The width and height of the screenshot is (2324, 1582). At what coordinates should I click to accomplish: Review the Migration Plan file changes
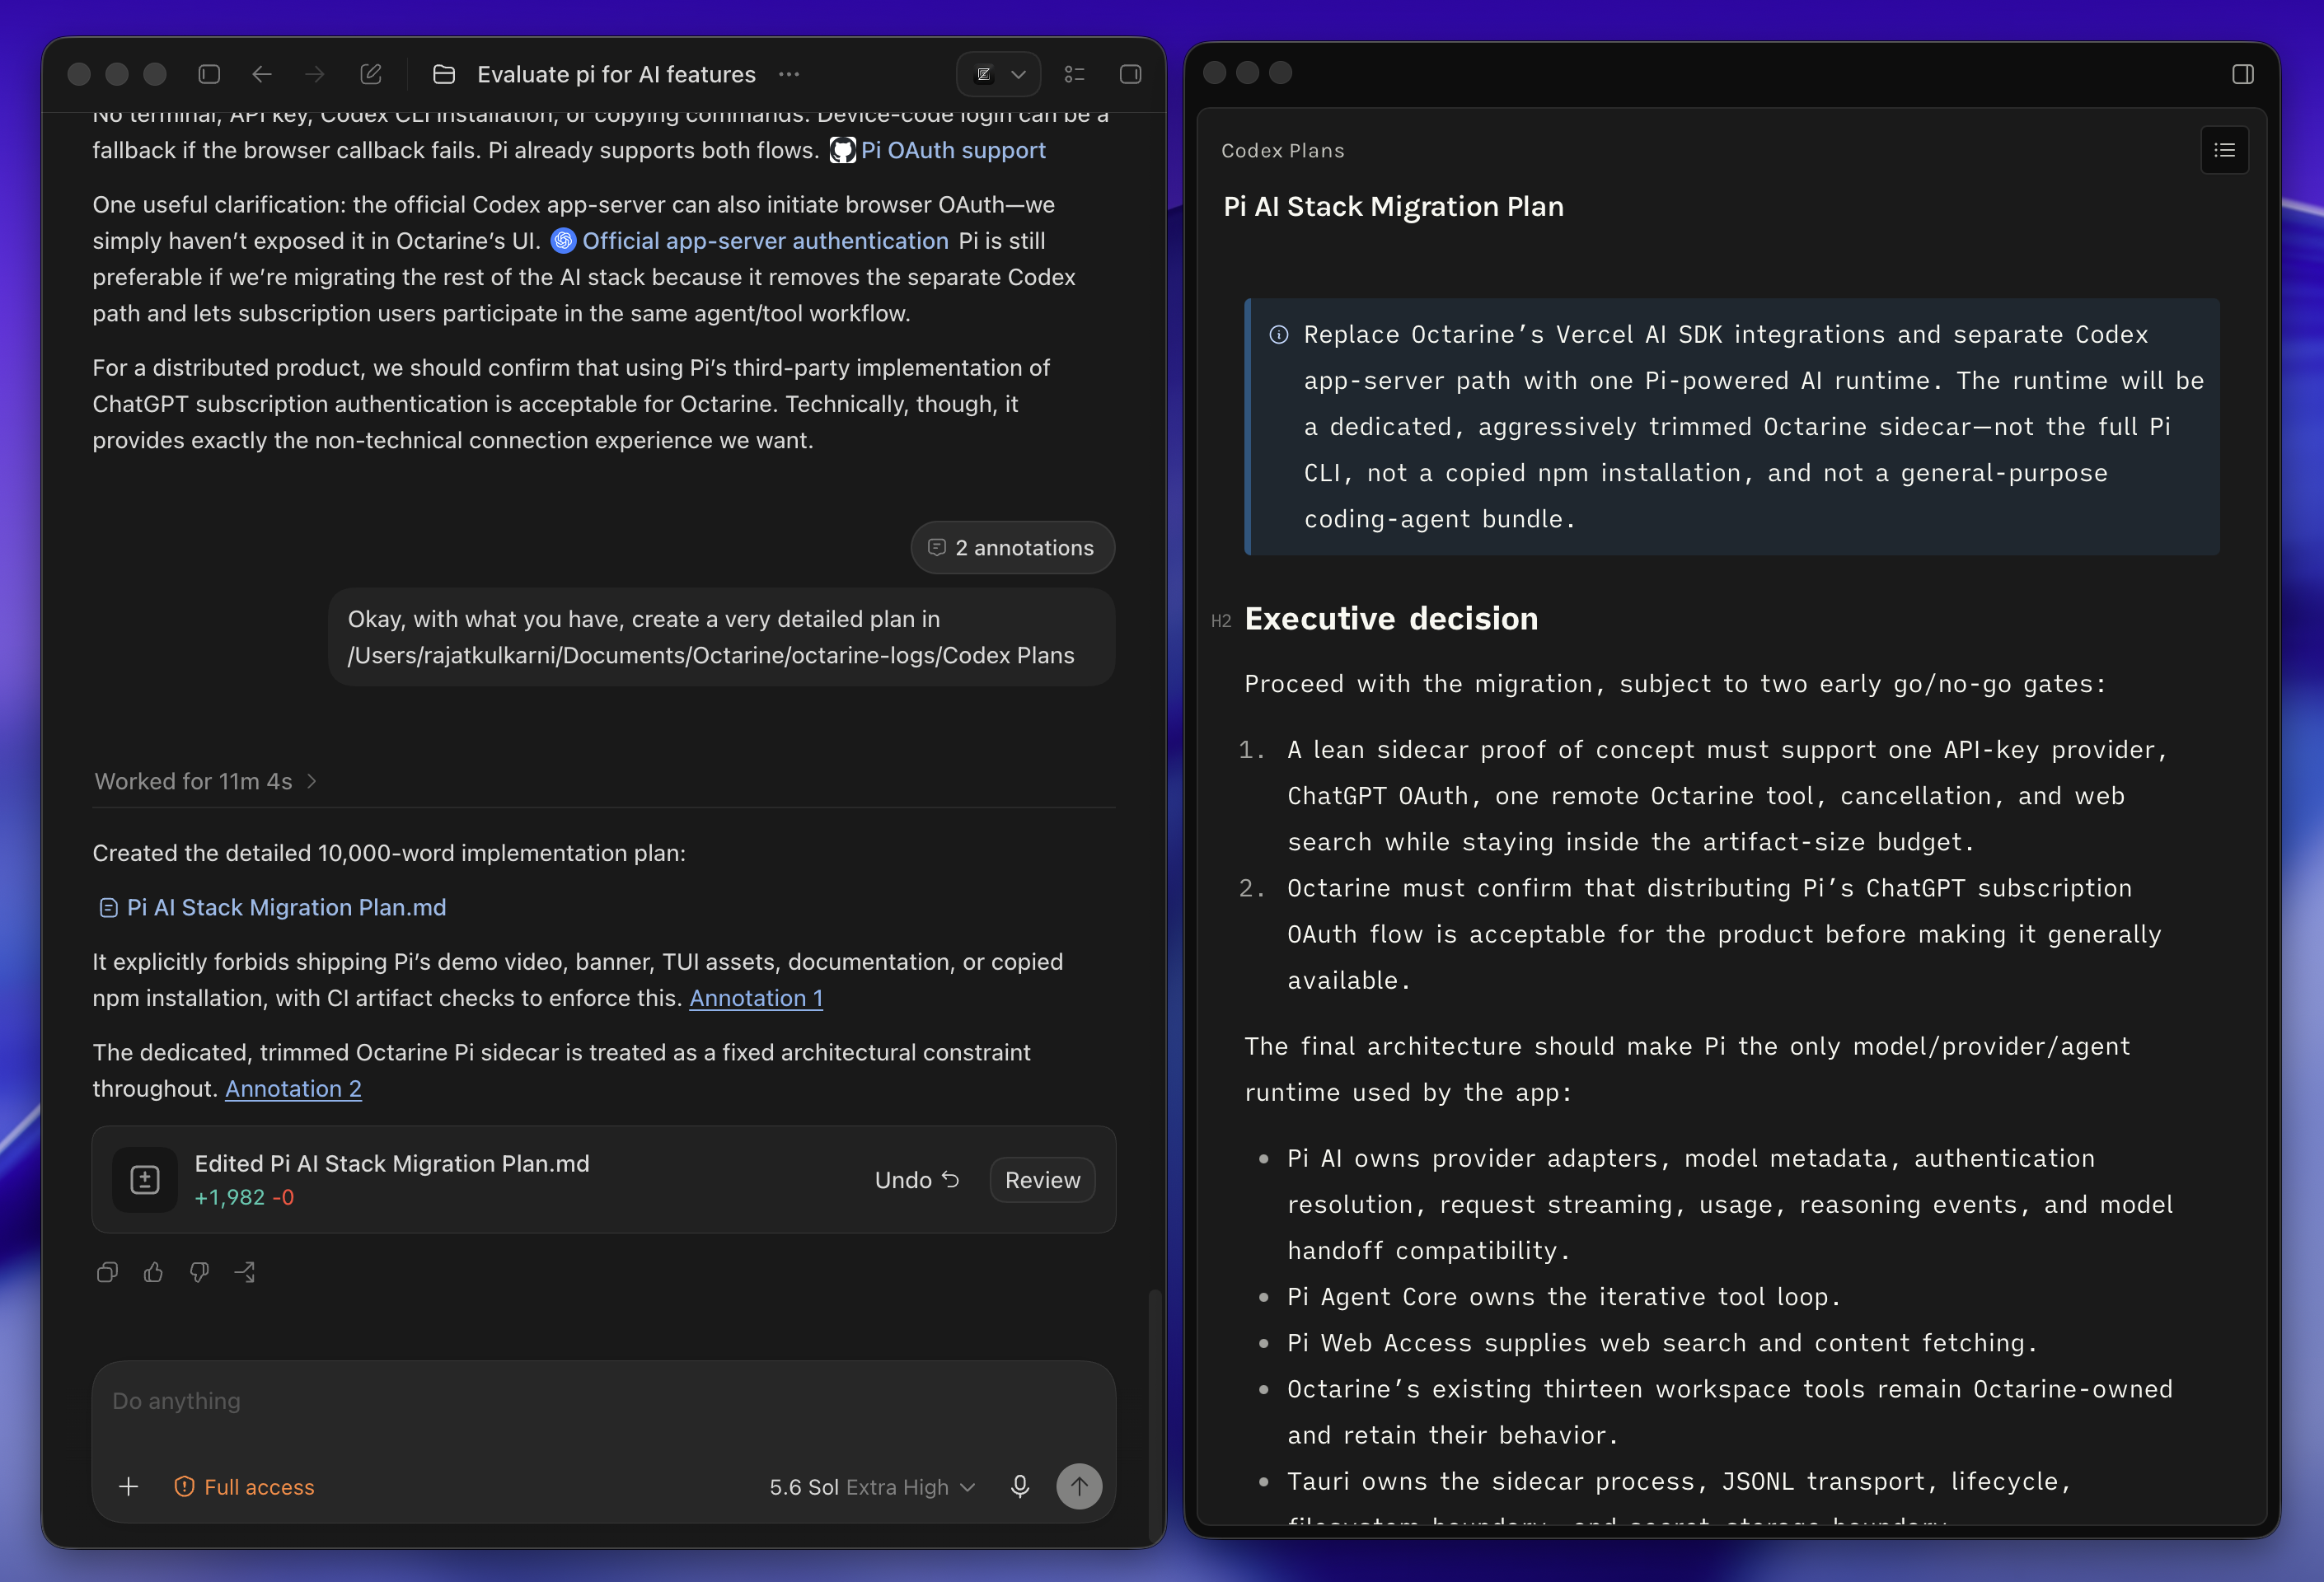click(x=1042, y=1180)
